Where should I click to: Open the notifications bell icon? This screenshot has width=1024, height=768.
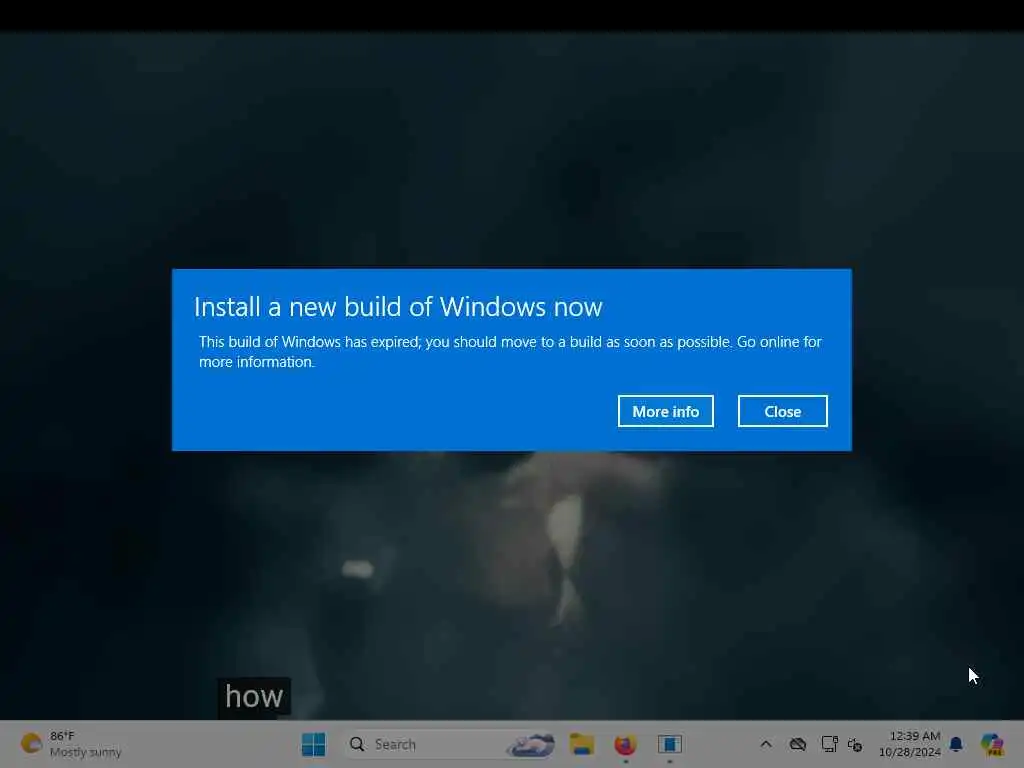coord(956,744)
